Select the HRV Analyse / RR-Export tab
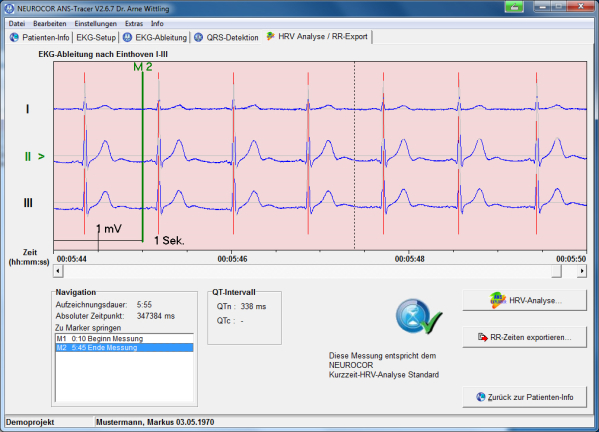Screen dimensions: 599x432 (x=317, y=37)
